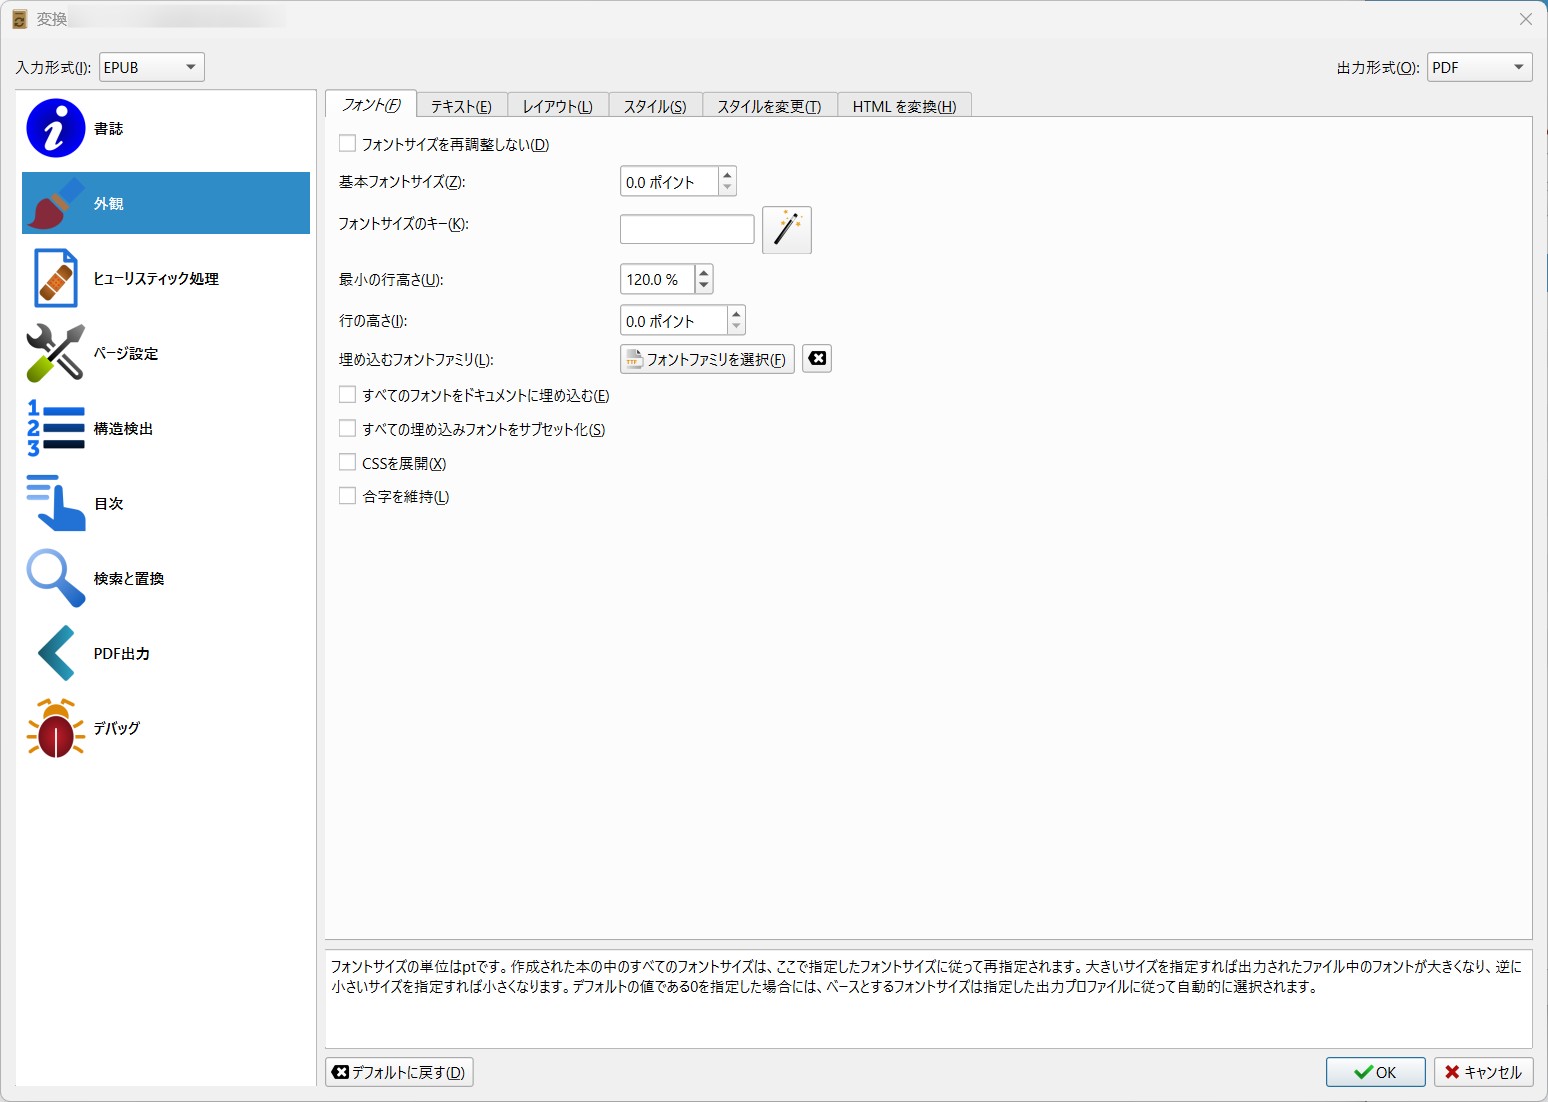Open the 書誌 metadata section icon
The width and height of the screenshot is (1548, 1102).
(x=56, y=128)
